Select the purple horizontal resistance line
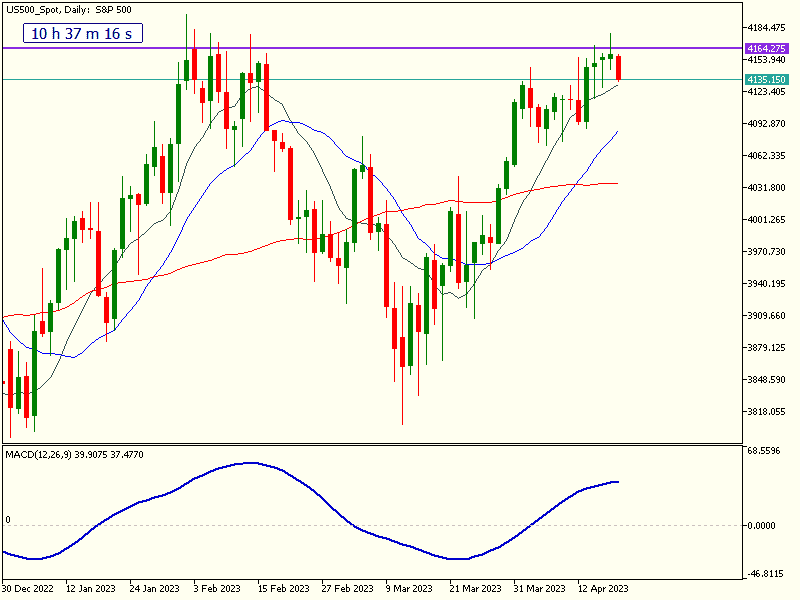Viewport: 800px width, 600px height. coord(400,48)
